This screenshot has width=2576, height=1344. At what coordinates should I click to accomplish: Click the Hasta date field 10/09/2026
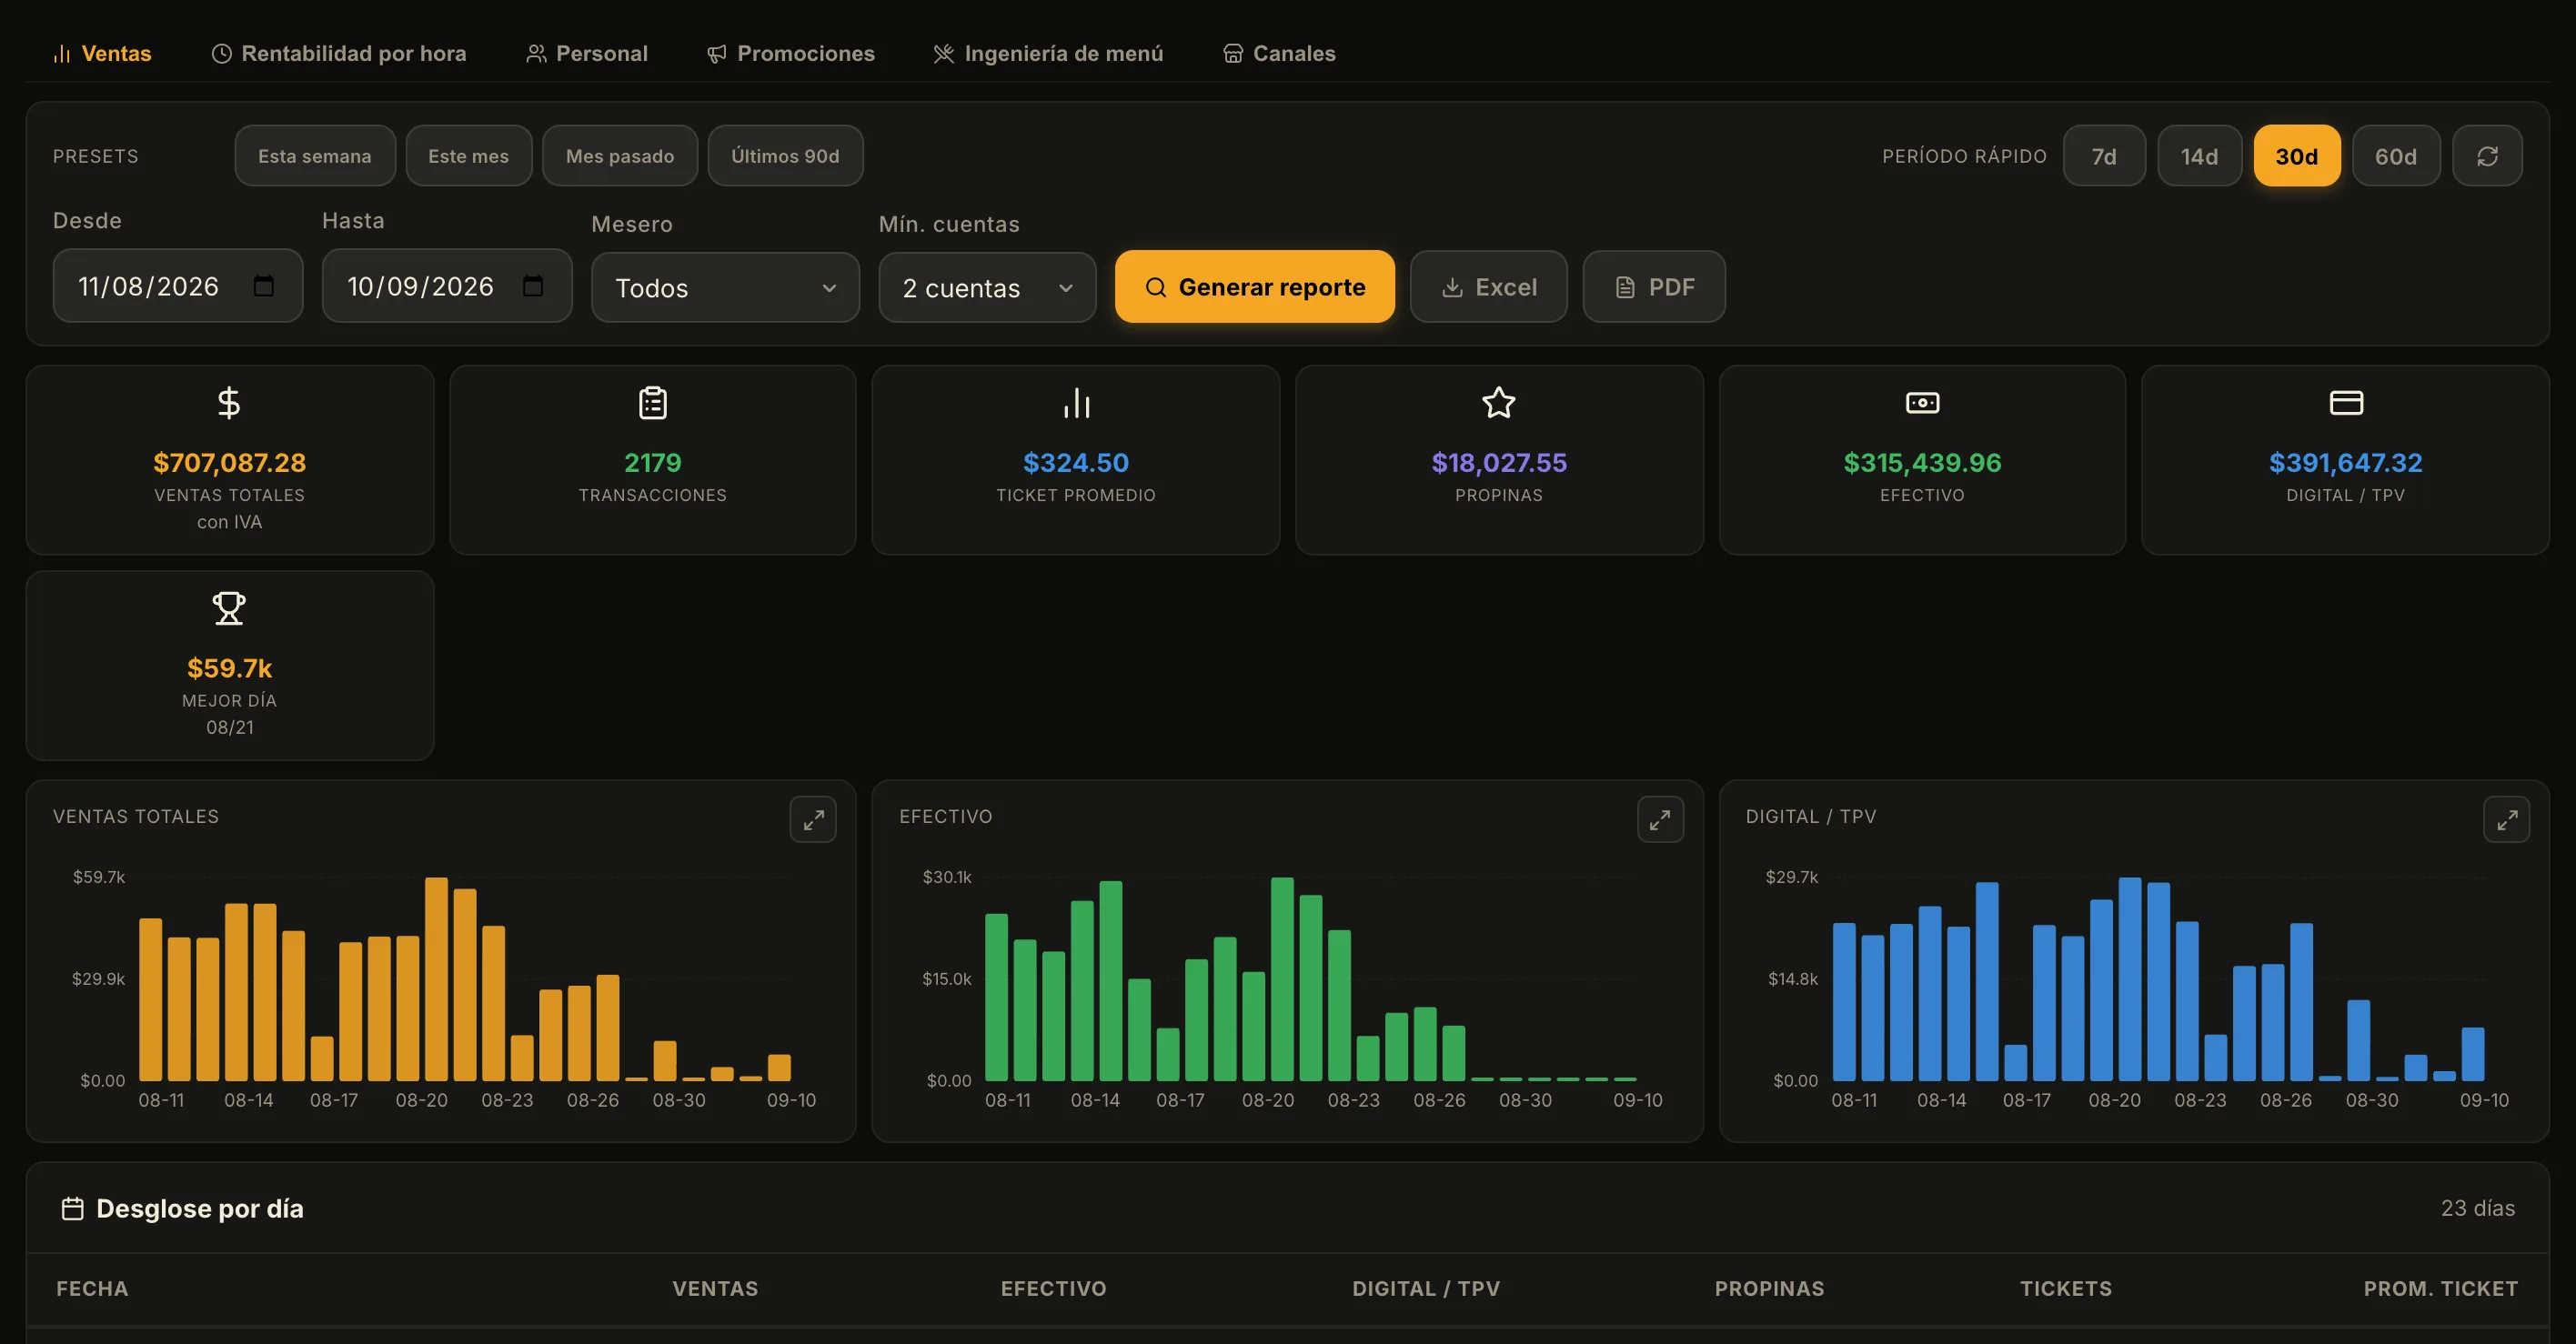click(x=447, y=286)
